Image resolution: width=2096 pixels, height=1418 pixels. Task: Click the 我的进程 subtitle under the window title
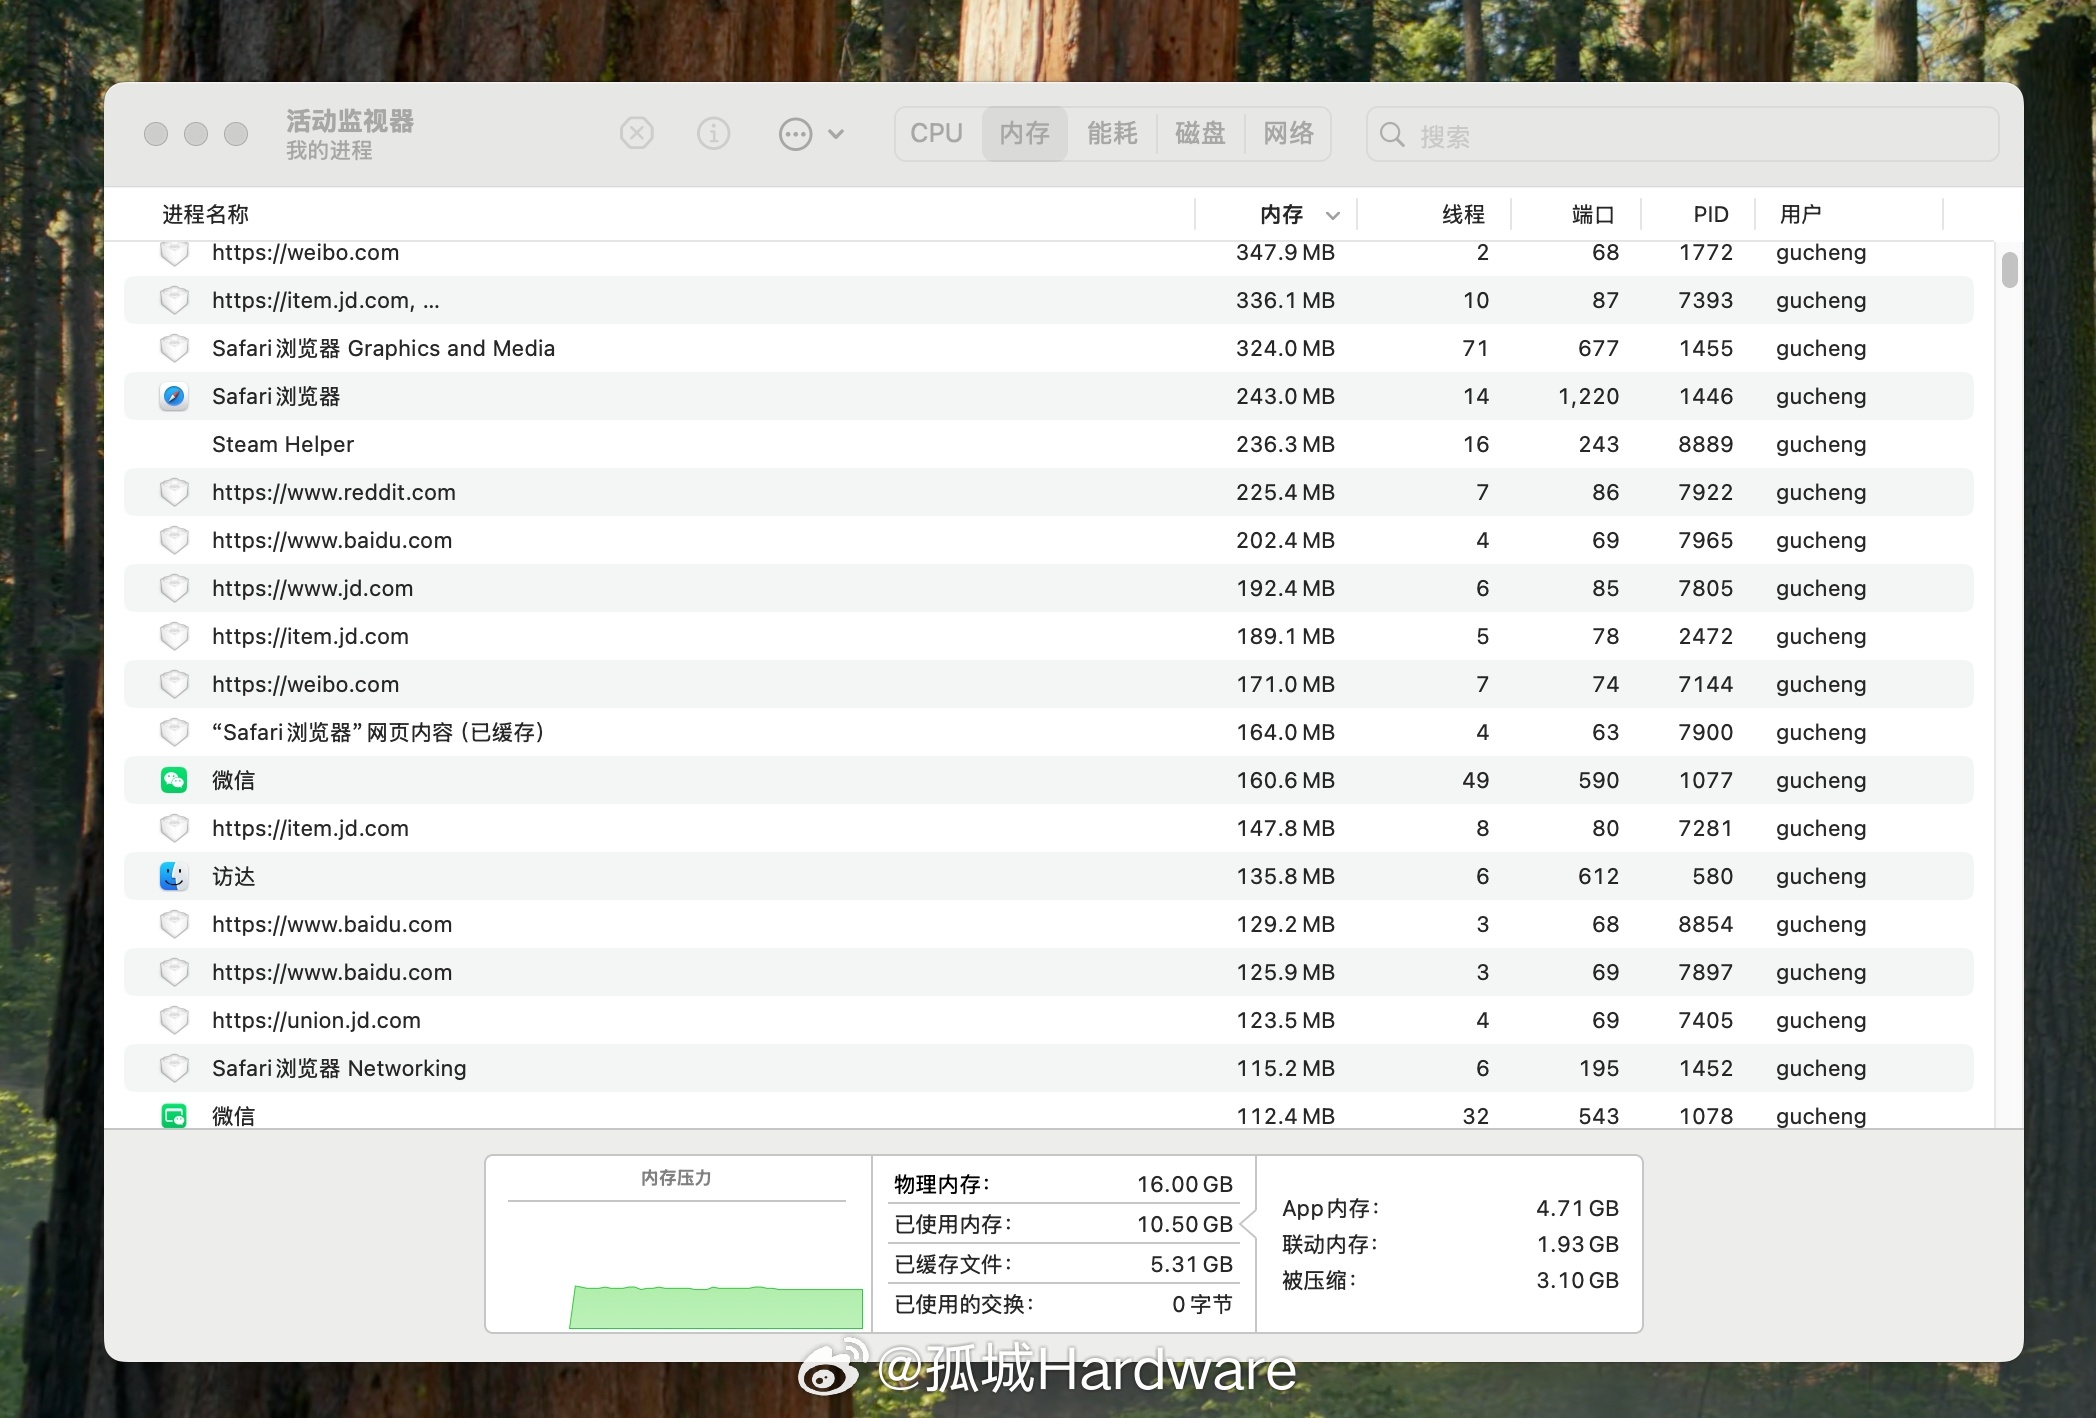(x=329, y=151)
